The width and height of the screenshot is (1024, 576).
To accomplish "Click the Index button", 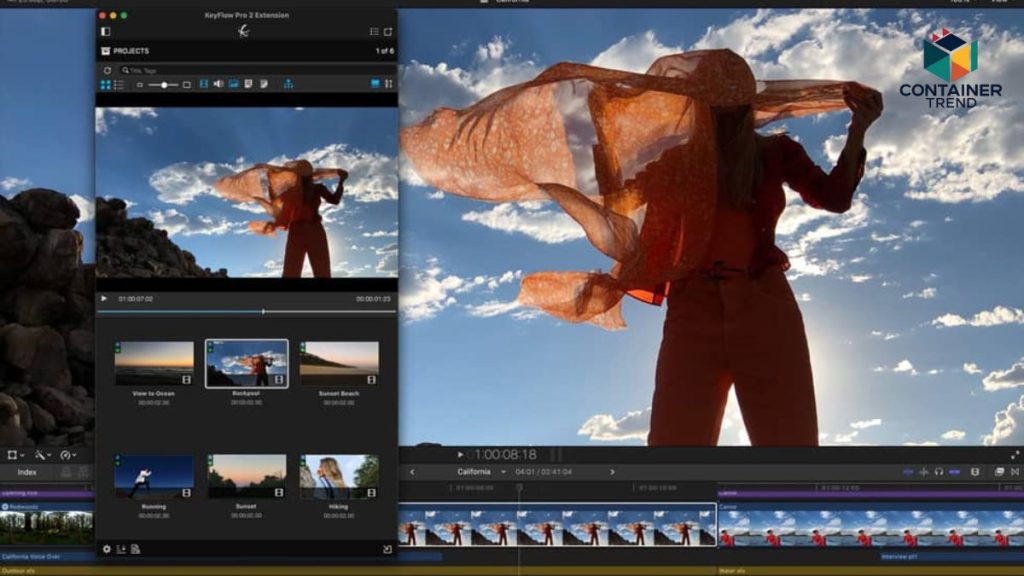I will 27,472.
